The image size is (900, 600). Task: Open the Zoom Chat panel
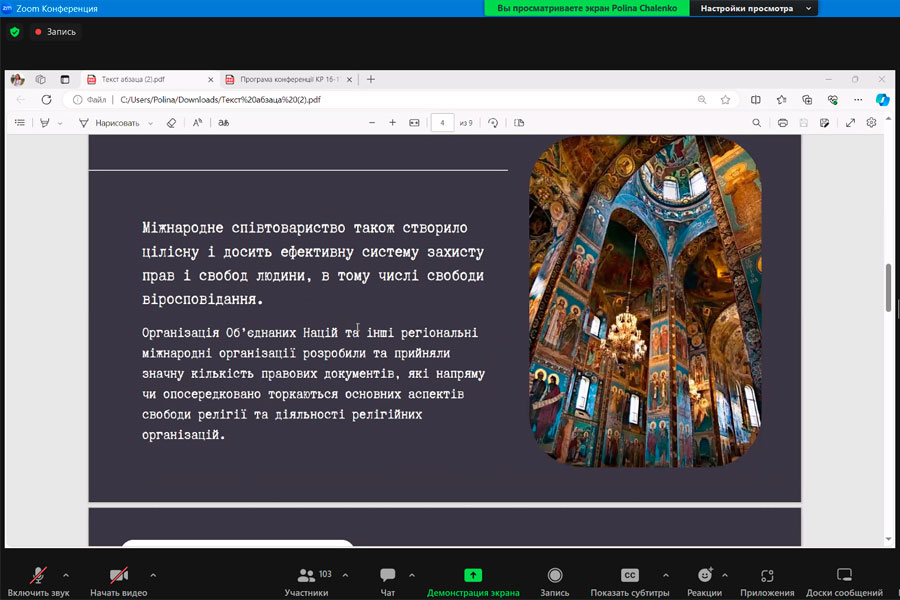point(388,576)
